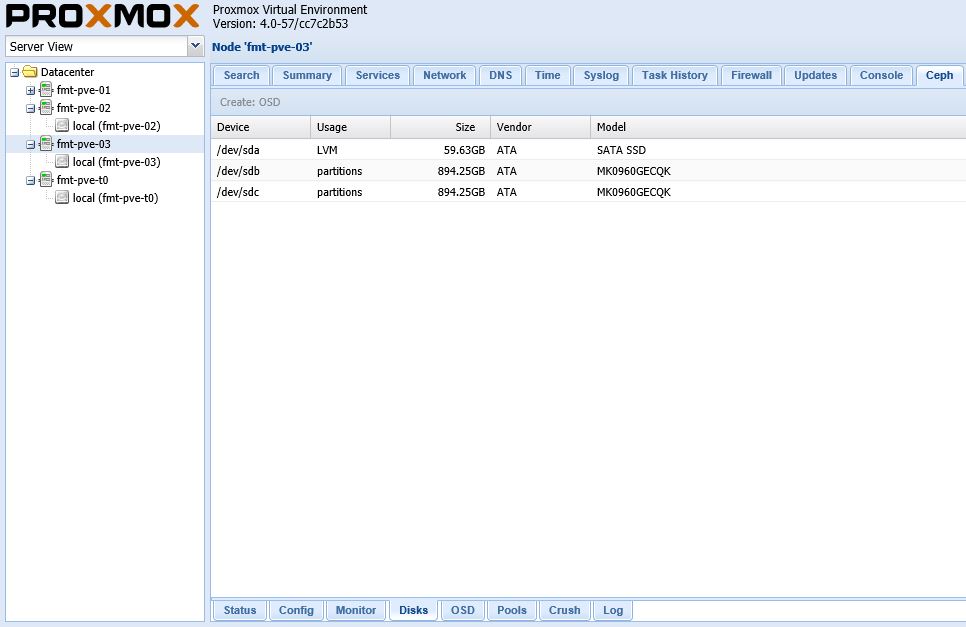This screenshot has height=627, width=966.
Task: Click the local (fmt-pve-t0) storage icon
Action: [x=62, y=198]
